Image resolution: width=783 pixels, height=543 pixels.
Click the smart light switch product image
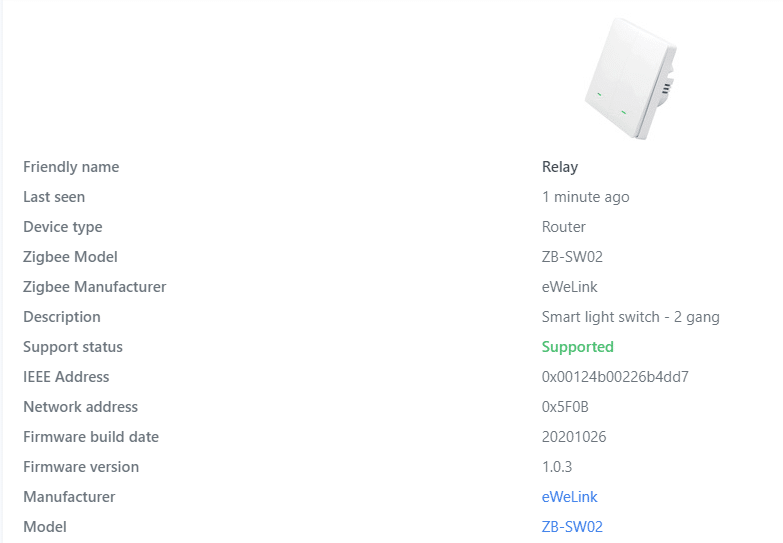tap(631, 79)
